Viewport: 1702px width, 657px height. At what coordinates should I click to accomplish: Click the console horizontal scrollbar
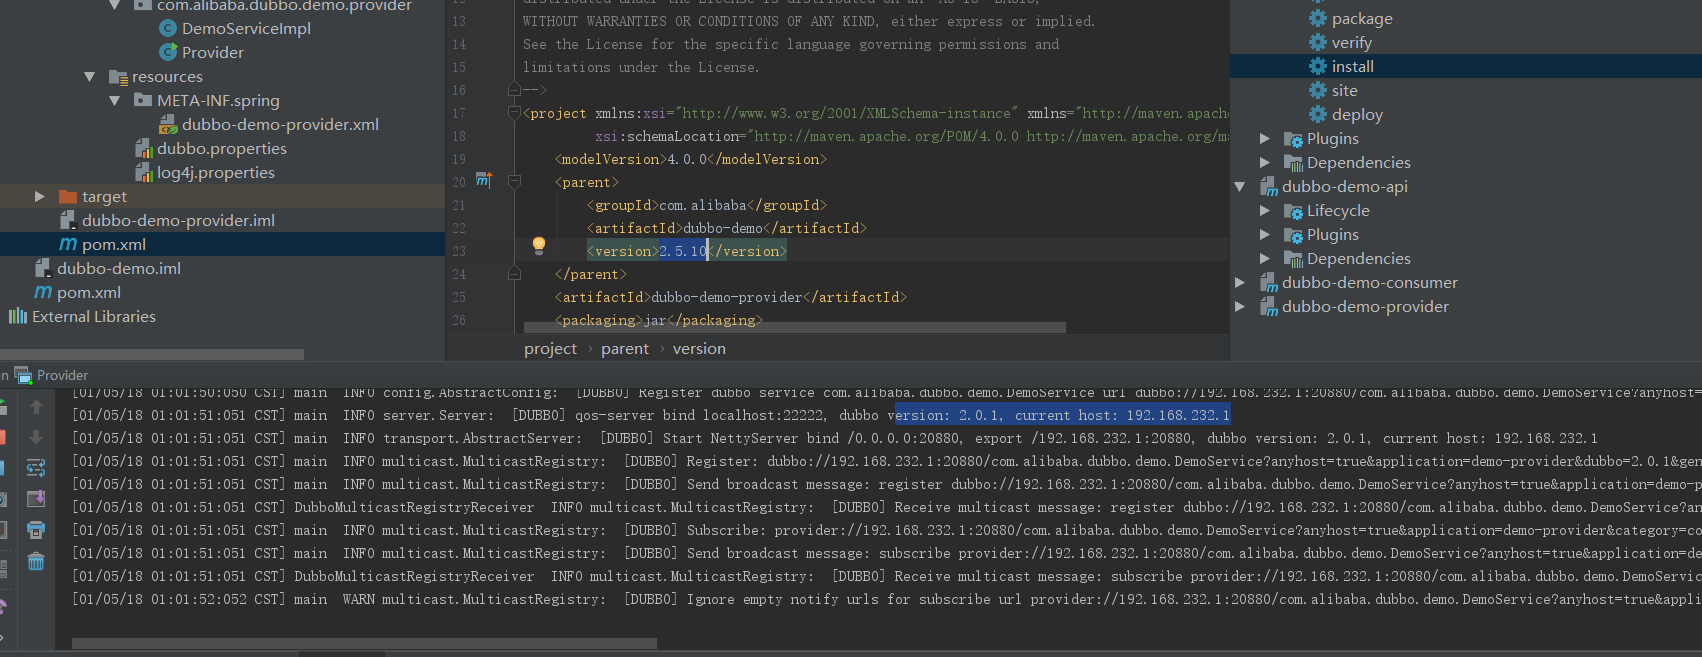pyautogui.click(x=364, y=643)
